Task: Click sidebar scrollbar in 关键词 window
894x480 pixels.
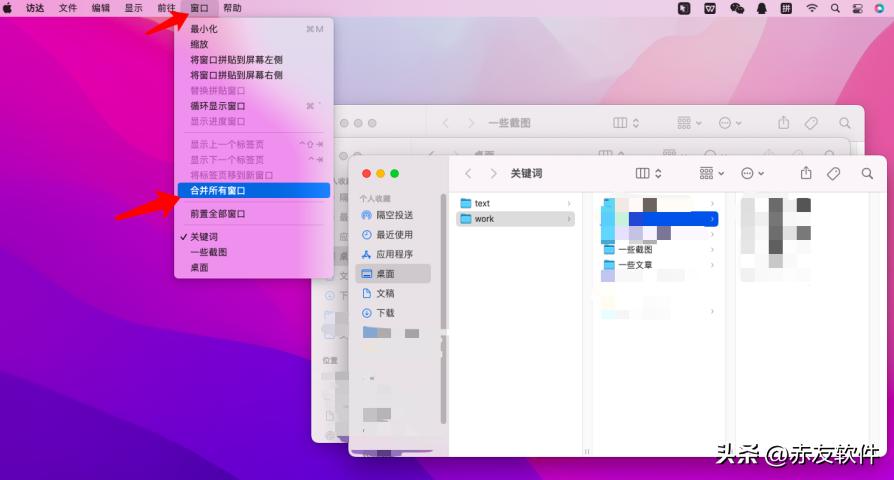Action: [x=443, y=308]
